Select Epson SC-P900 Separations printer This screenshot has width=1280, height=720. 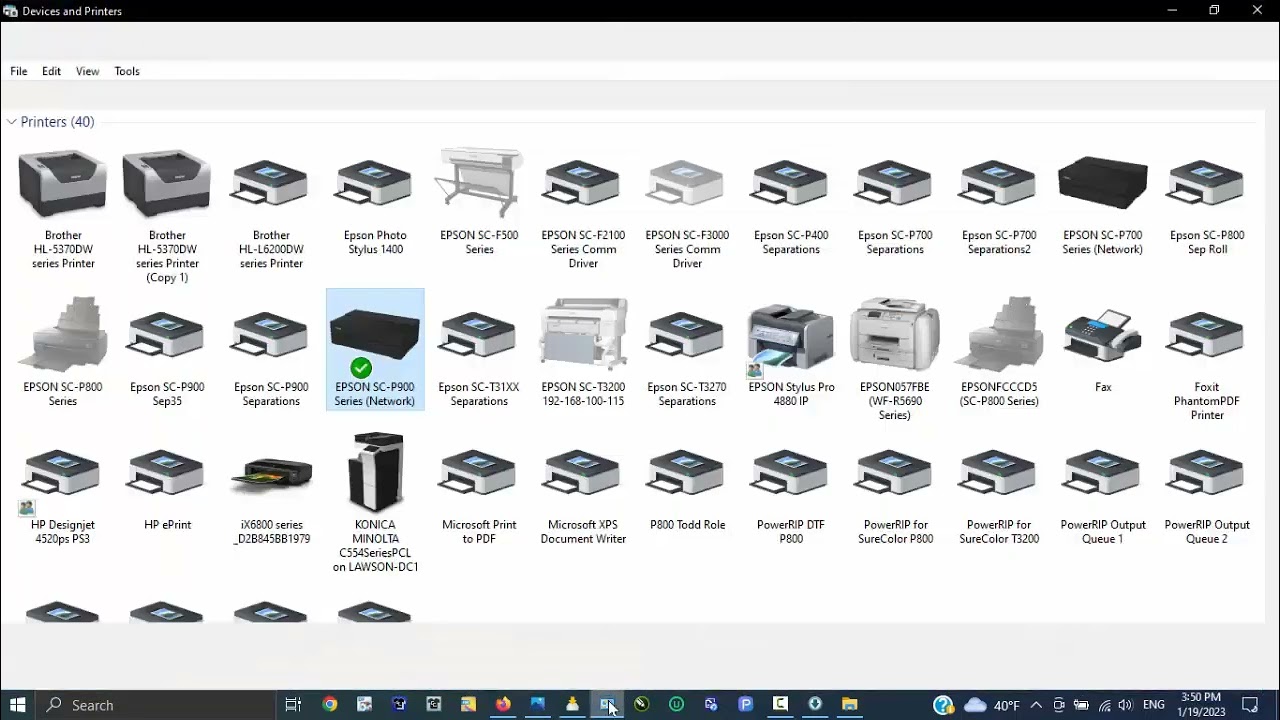(271, 358)
